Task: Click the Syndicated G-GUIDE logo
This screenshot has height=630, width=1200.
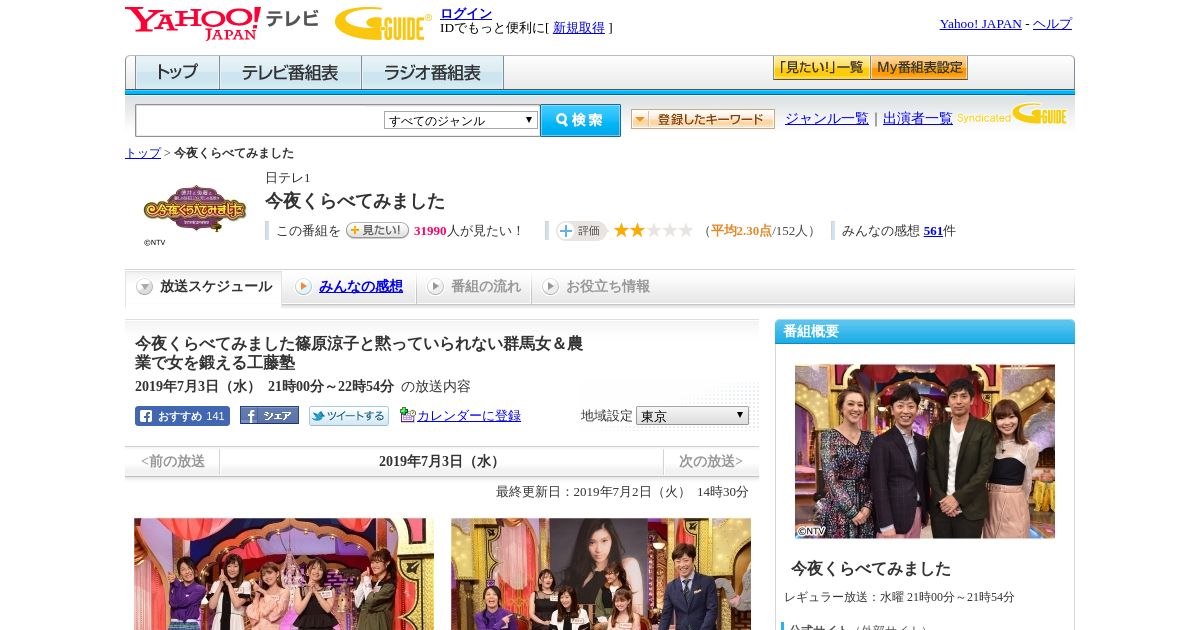Action: 1012,114
